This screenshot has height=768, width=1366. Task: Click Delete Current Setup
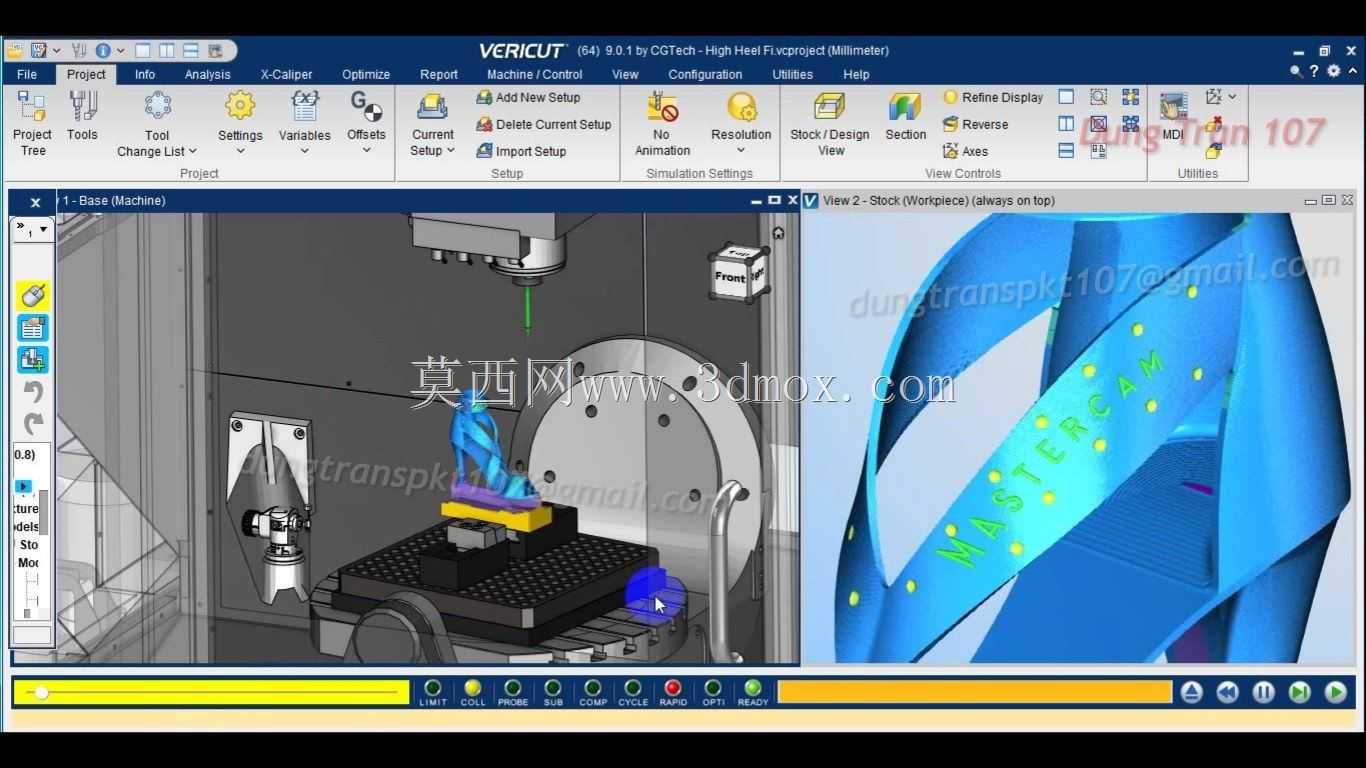pos(543,124)
